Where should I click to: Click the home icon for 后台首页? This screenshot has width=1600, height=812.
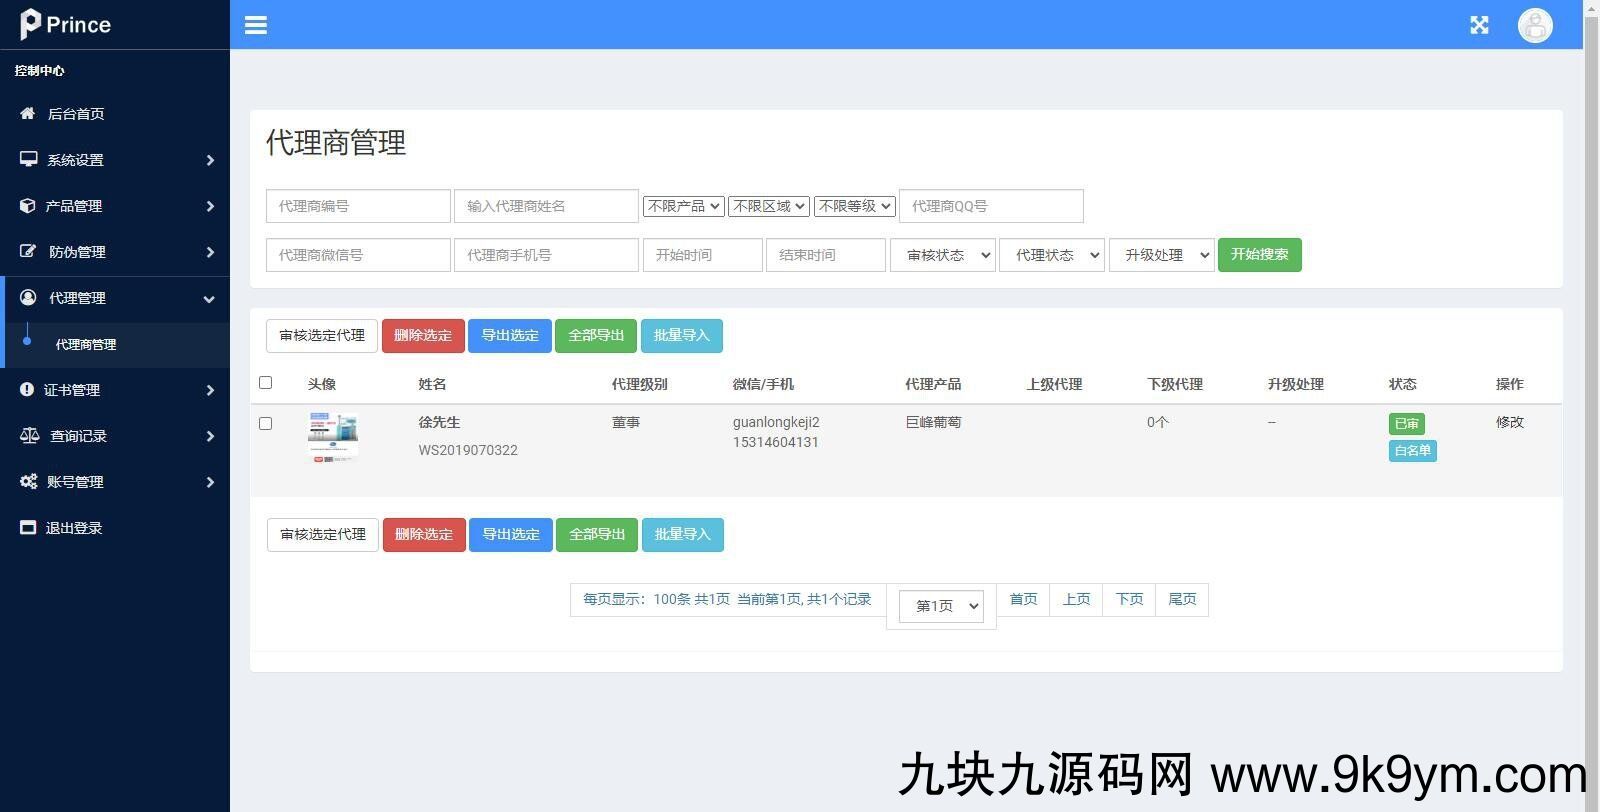(28, 114)
